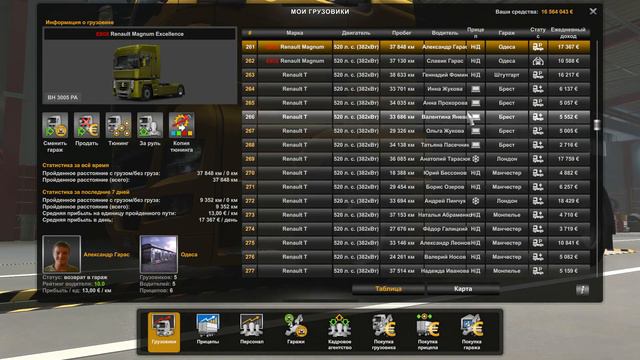Click driver Инна Жукова cell
Screen dimensions: 640x360
445,89
